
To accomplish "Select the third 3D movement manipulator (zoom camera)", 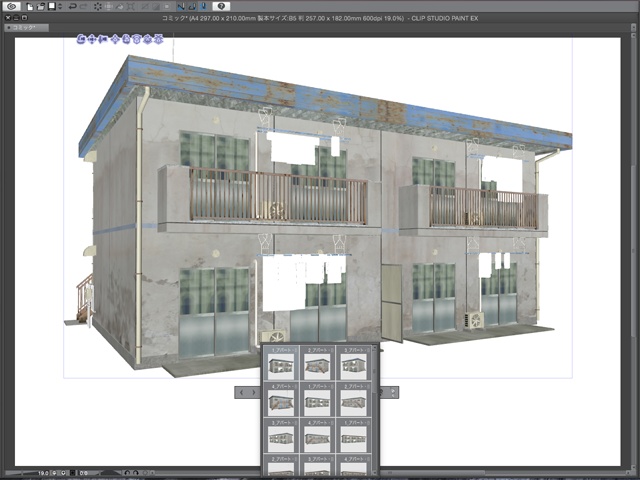I will pyautogui.click(x=102, y=40).
